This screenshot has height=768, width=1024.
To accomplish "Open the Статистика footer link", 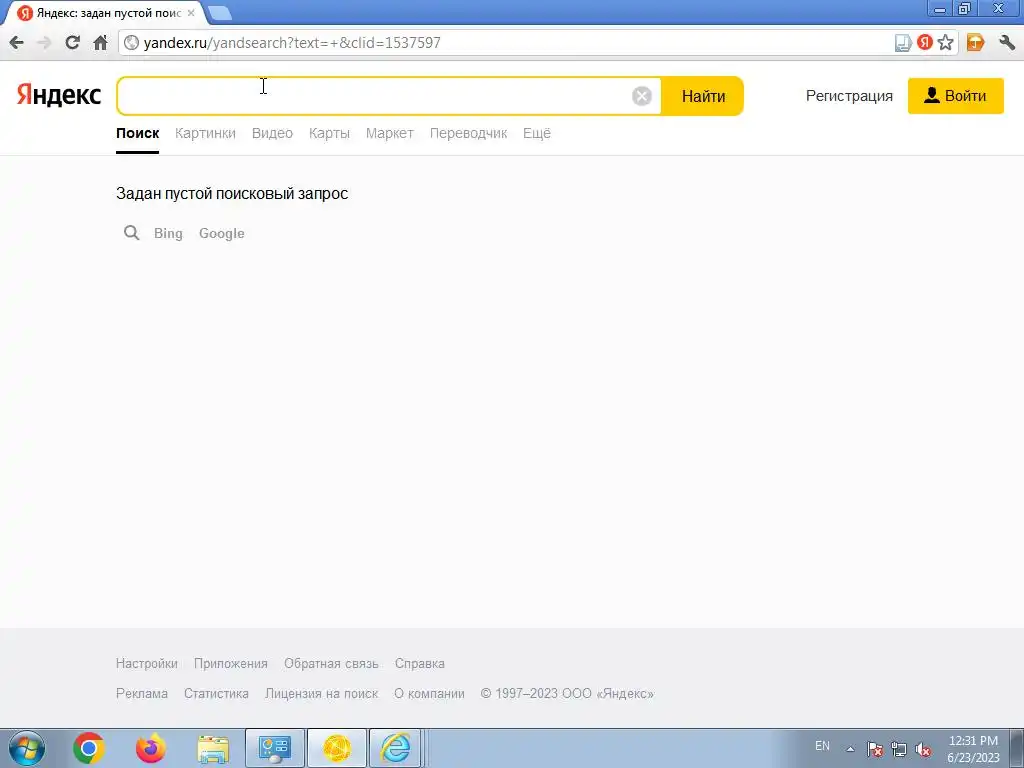I will point(216,694).
